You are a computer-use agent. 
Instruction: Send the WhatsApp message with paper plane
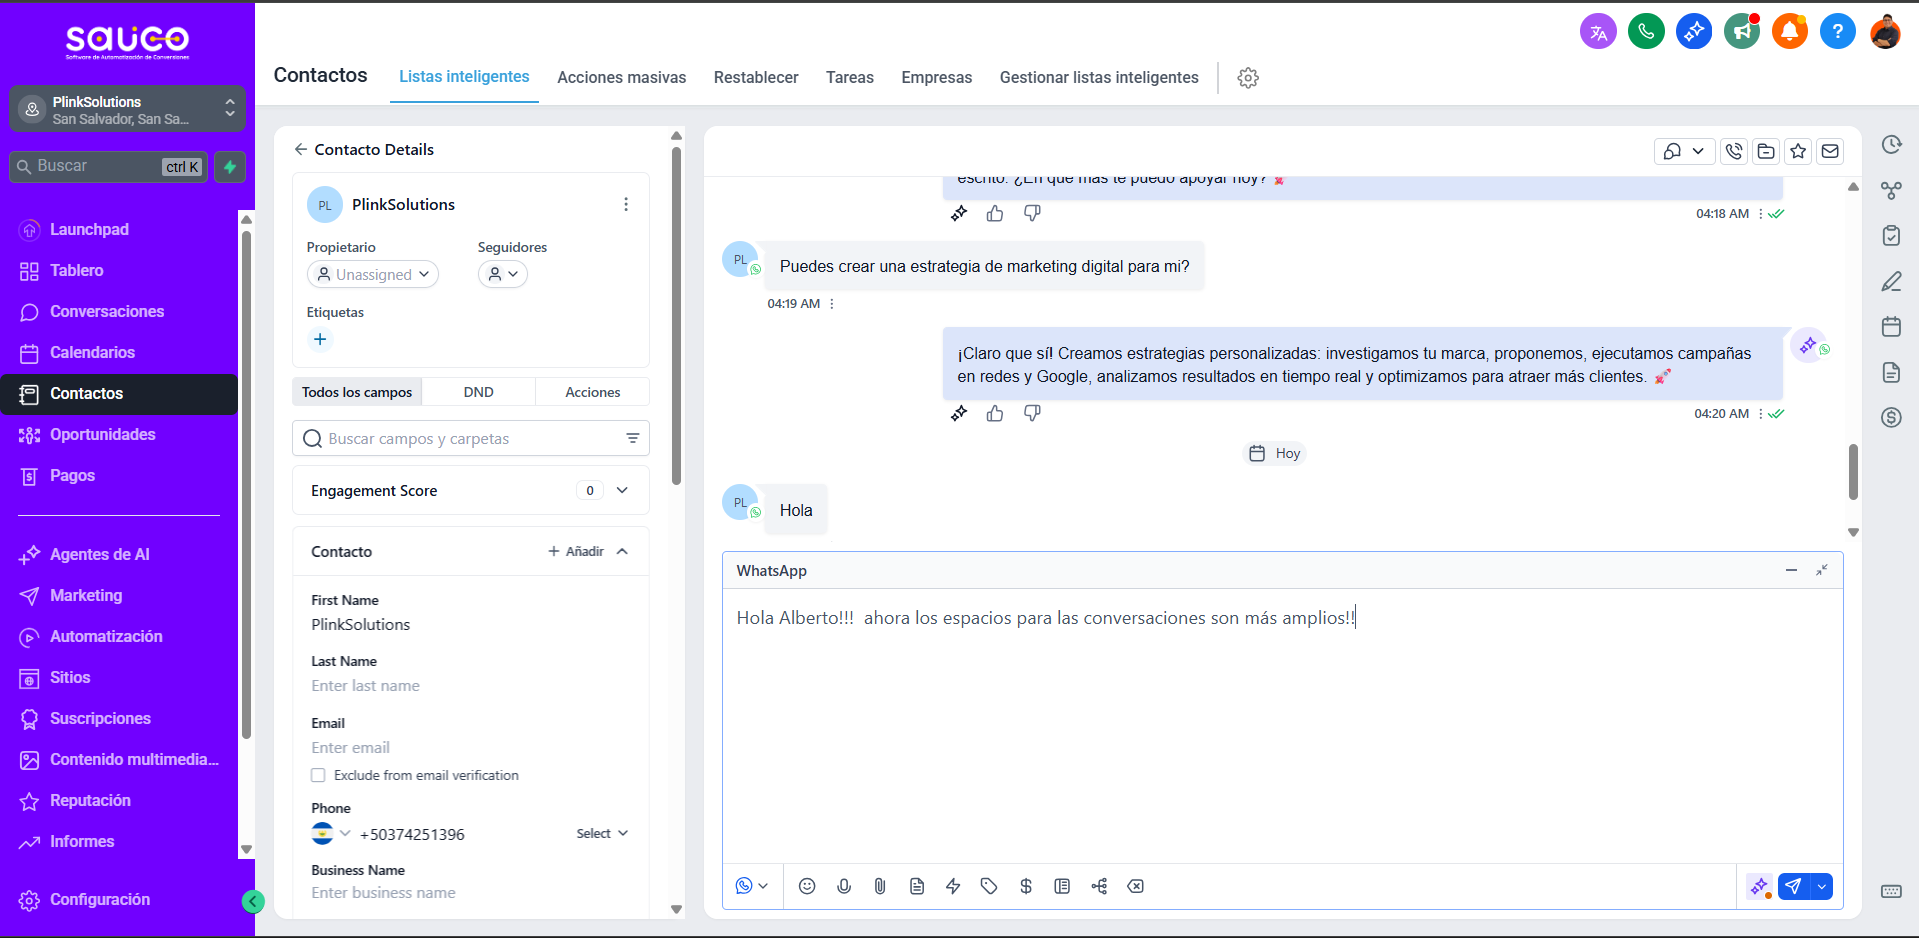[x=1794, y=886]
